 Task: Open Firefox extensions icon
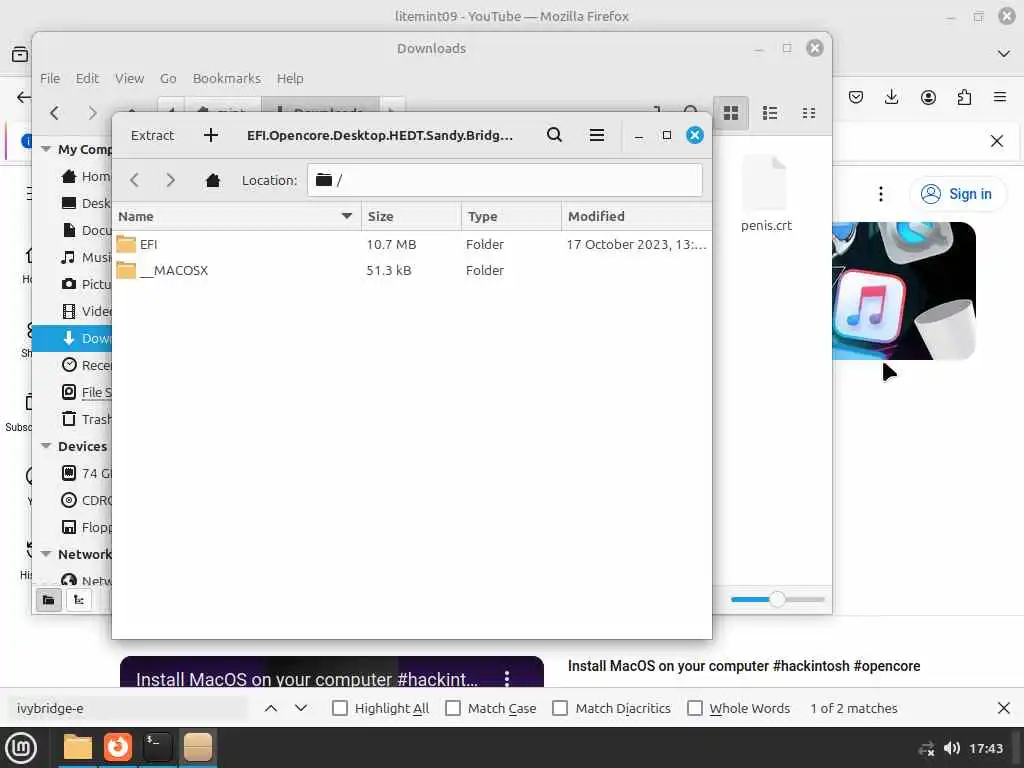click(x=964, y=97)
